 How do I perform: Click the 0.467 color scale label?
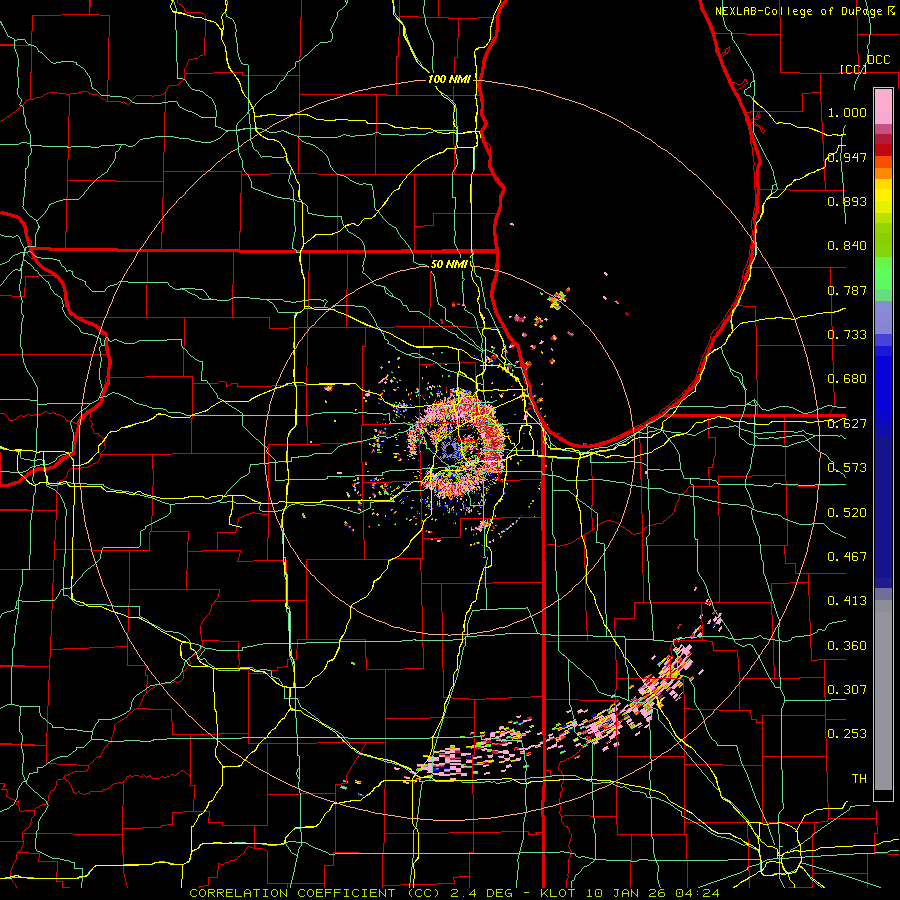pyautogui.click(x=847, y=557)
